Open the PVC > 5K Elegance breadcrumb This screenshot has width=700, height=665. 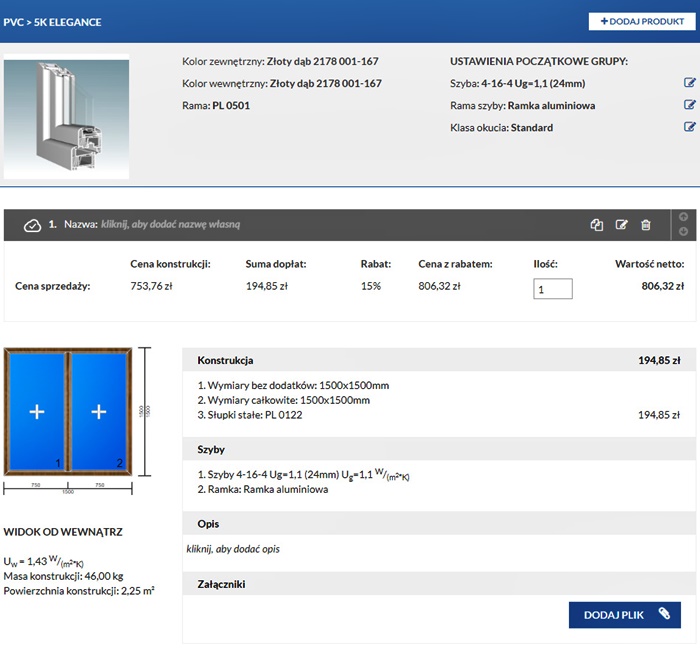pyautogui.click(x=52, y=22)
